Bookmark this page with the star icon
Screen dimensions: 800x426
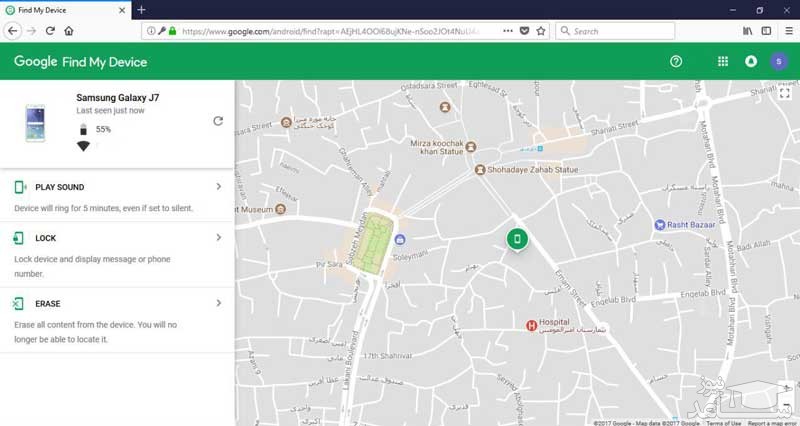(x=541, y=31)
